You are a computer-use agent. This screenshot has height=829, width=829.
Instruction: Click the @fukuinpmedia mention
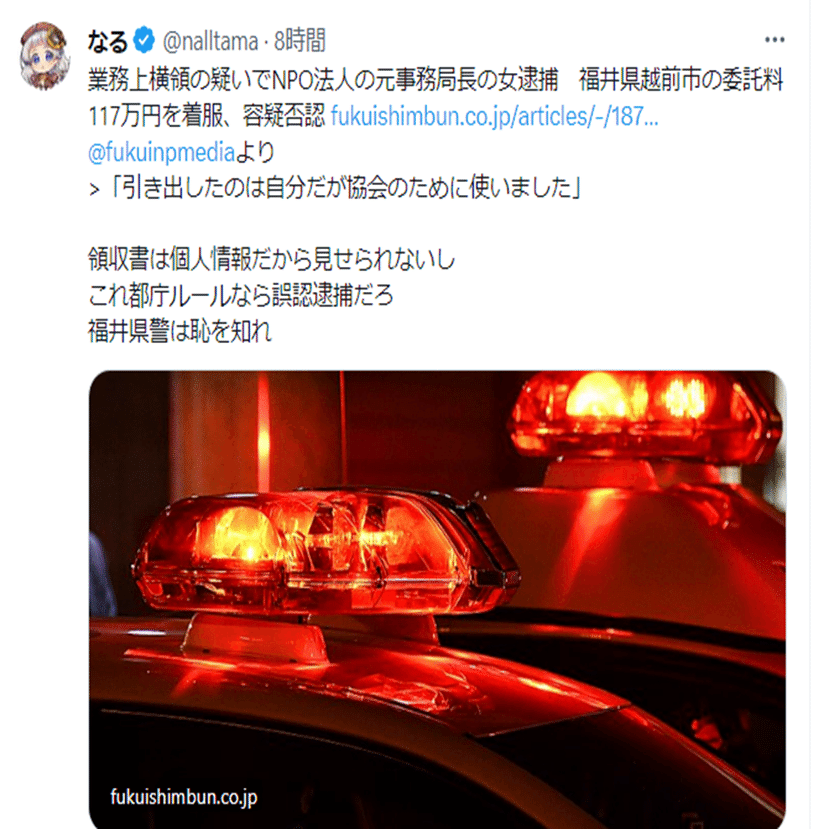(161, 153)
